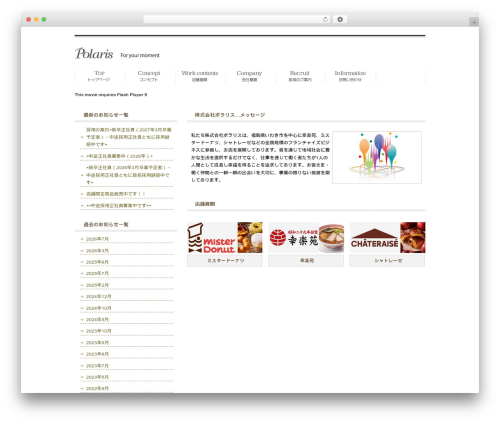Click the Polaris logo
Image resolution: width=500 pixels, height=423 pixels.
(94, 53)
